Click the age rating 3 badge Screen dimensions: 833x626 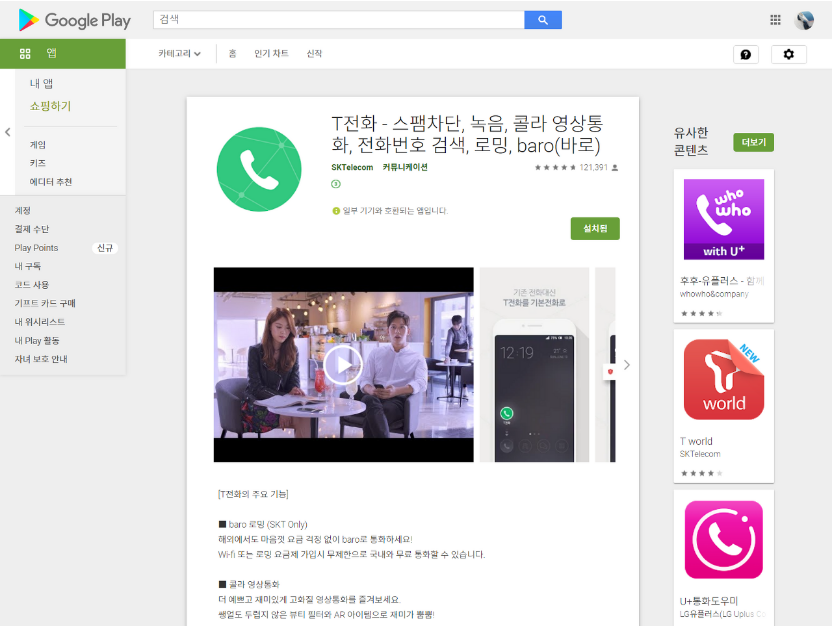(336, 184)
